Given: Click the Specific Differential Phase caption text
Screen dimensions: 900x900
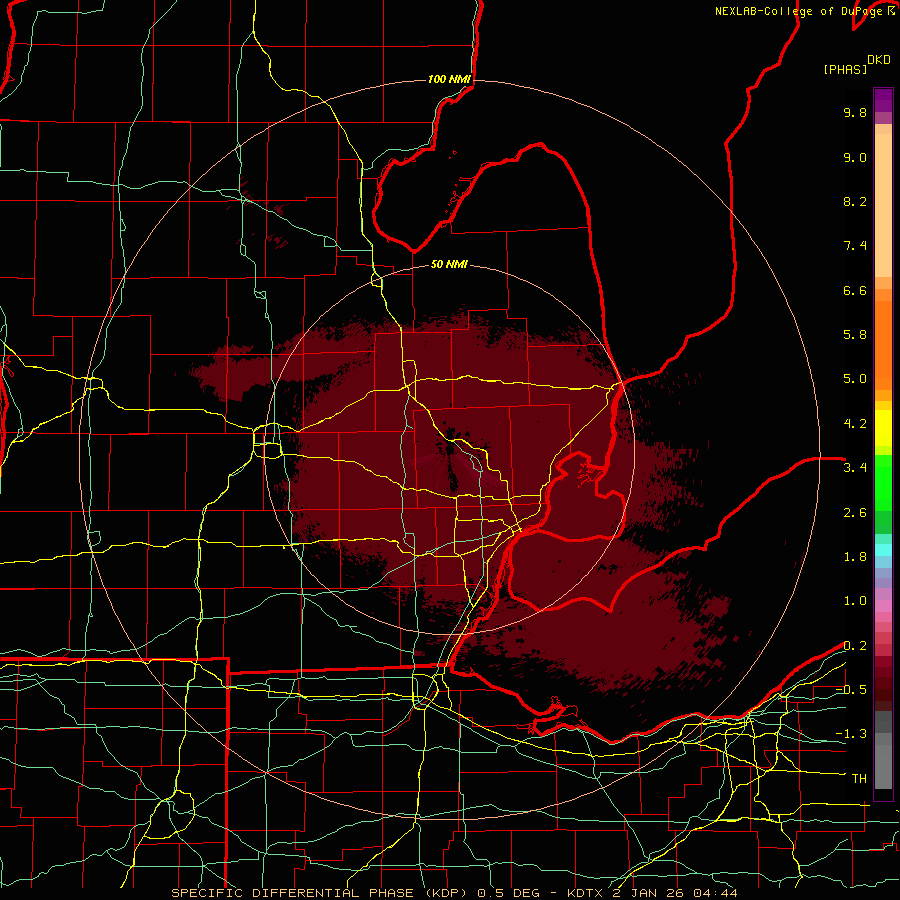Looking at the screenshot, I should pyautogui.click(x=454, y=893).
